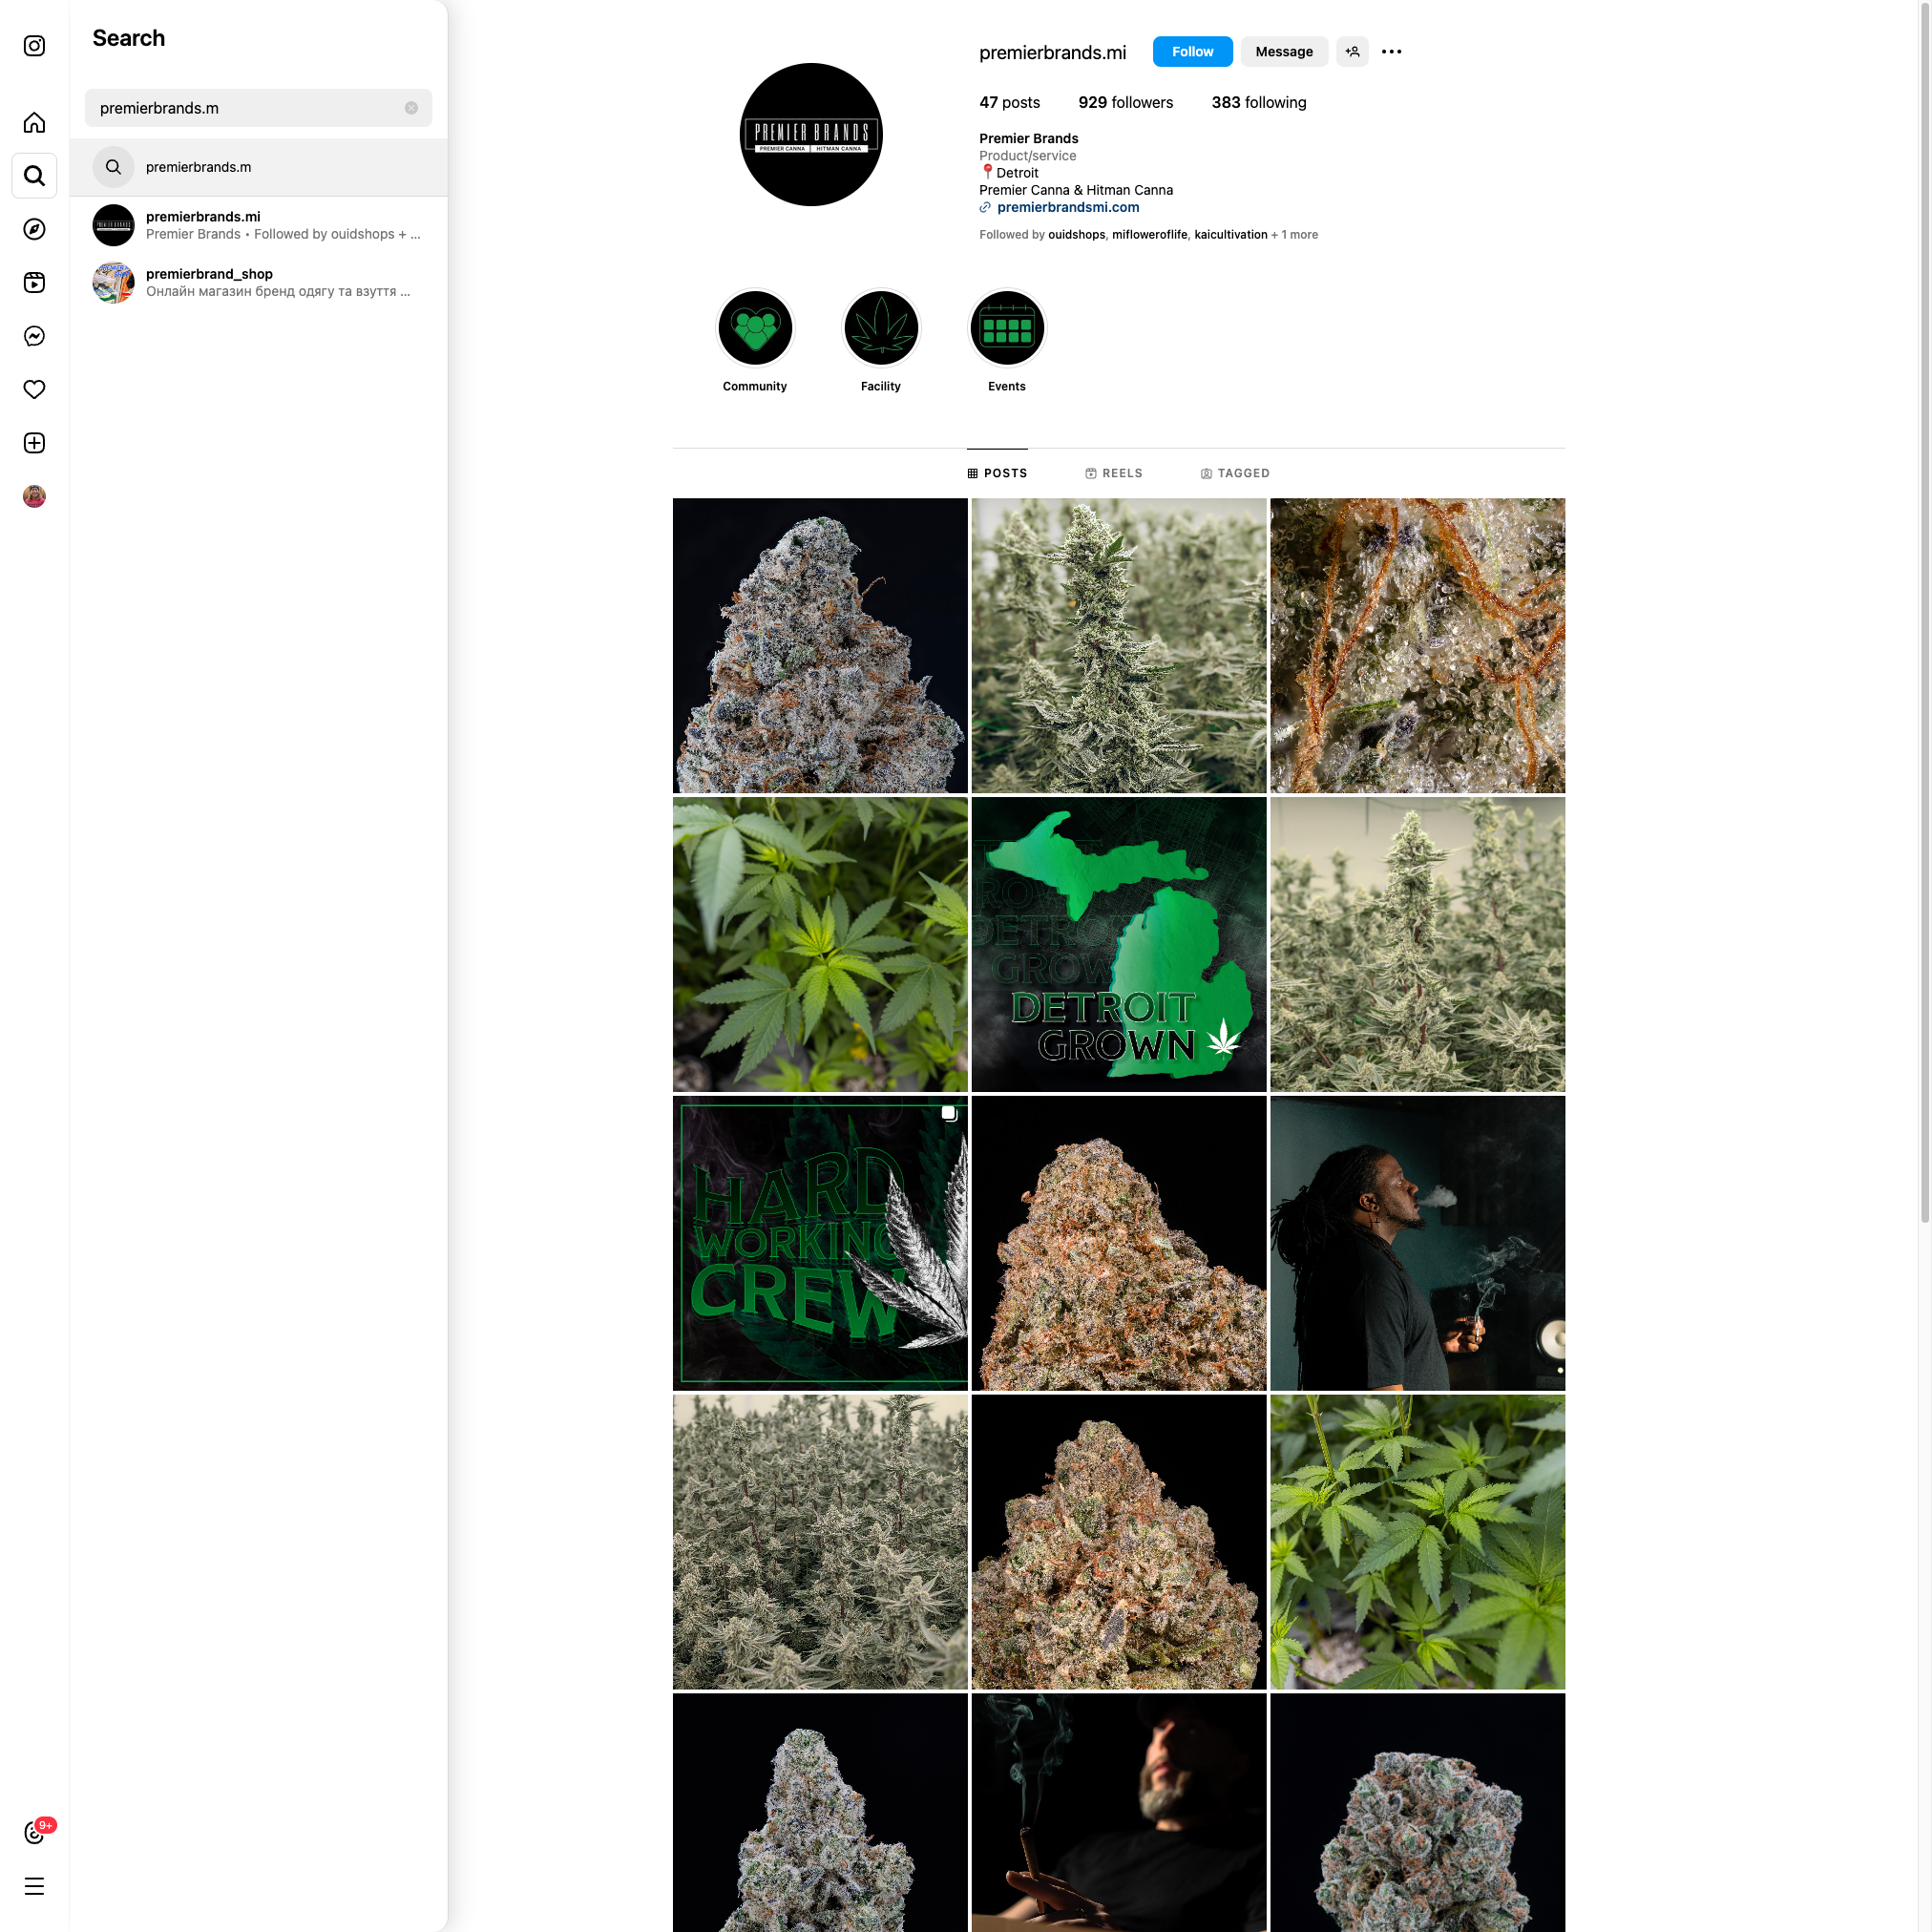Open the Messenger direct messages icon
The height and width of the screenshot is (1932, 1932).
point(34,336)
